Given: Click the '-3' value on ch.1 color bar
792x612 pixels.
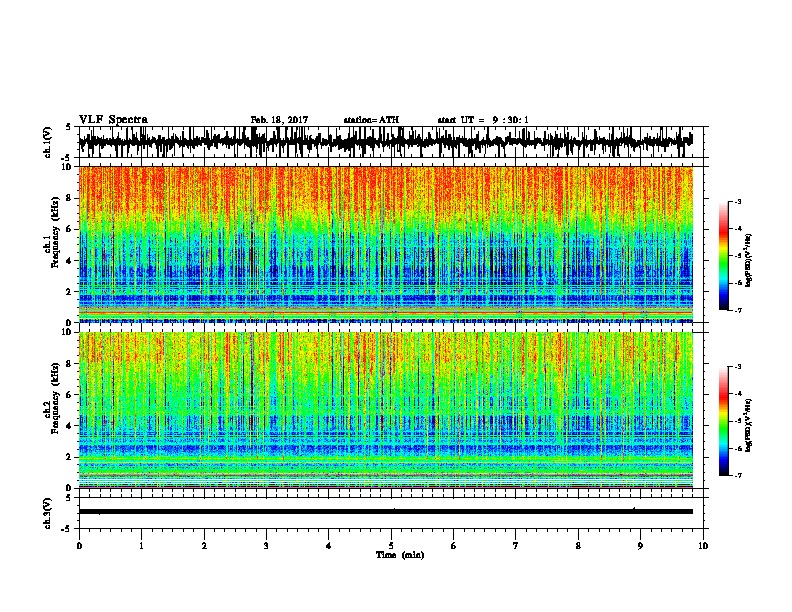Looking at the screenshot, I should pyautogui.click(x=737, y=201).
